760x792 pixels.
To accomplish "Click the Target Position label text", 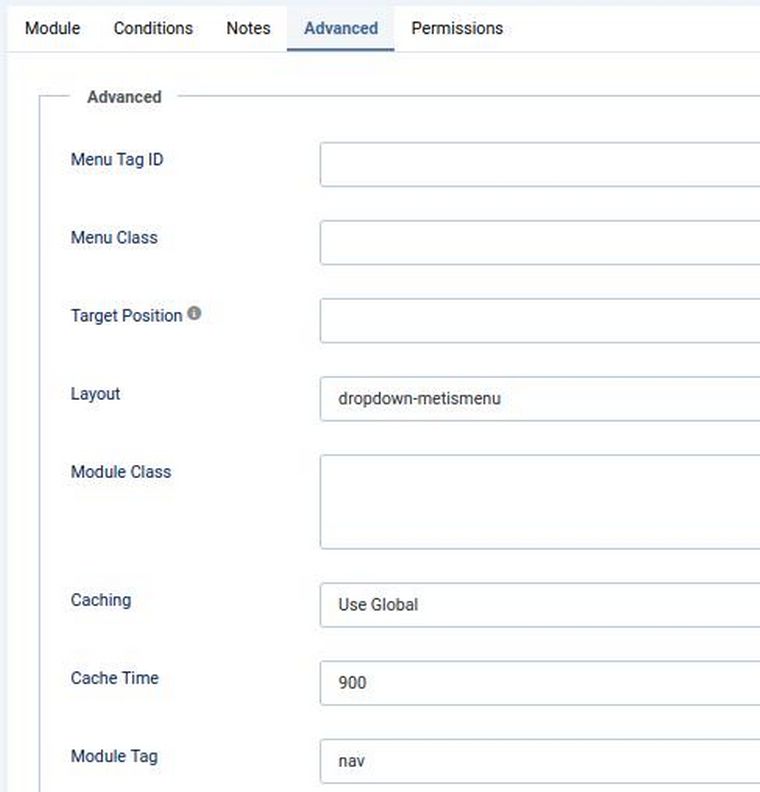I will [x=126, y=316].
